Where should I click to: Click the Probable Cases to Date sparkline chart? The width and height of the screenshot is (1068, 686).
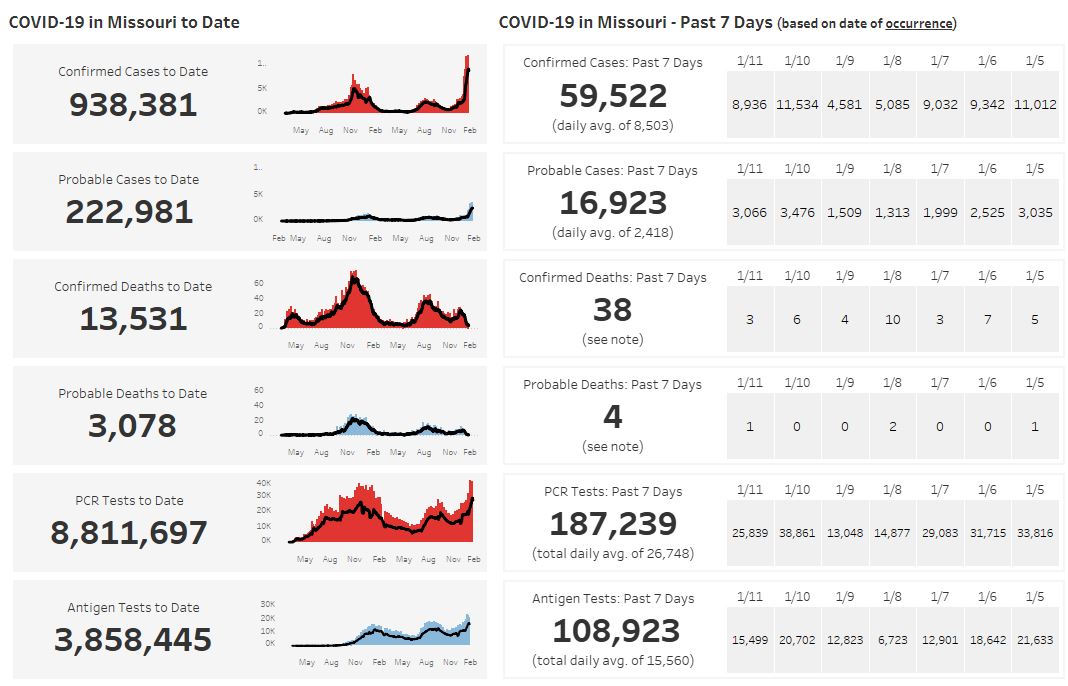point(378,205)
